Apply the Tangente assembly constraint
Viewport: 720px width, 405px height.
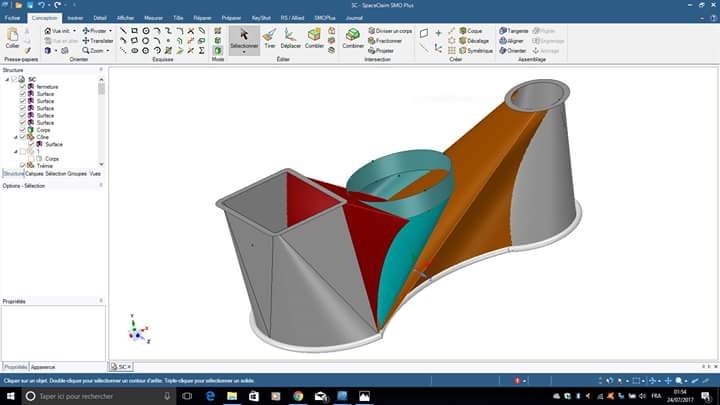[514, 31]
